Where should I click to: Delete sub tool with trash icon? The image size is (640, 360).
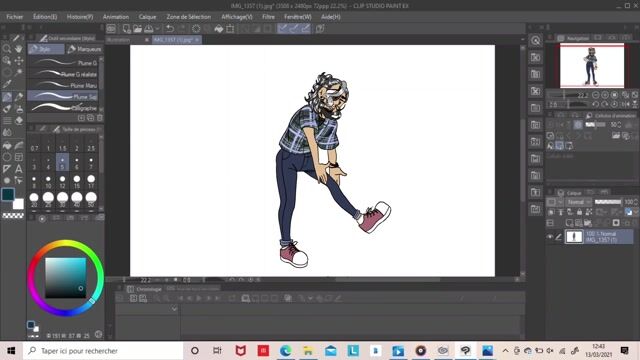[100, 118]
